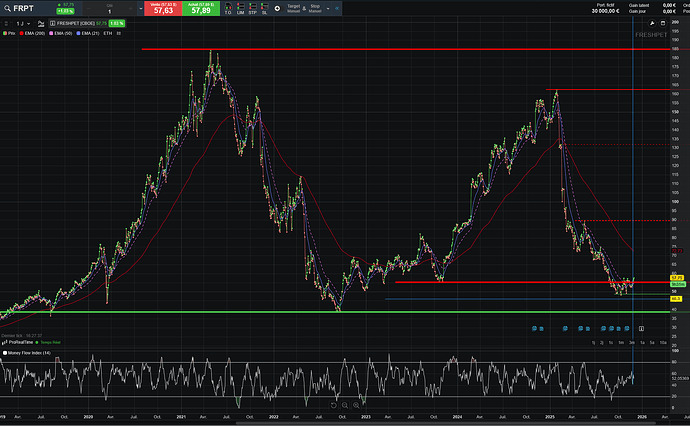The height and width of the screenshot is (426, 690).
Task: Click the search icon next to FRPT
Action: click(8, 8)
